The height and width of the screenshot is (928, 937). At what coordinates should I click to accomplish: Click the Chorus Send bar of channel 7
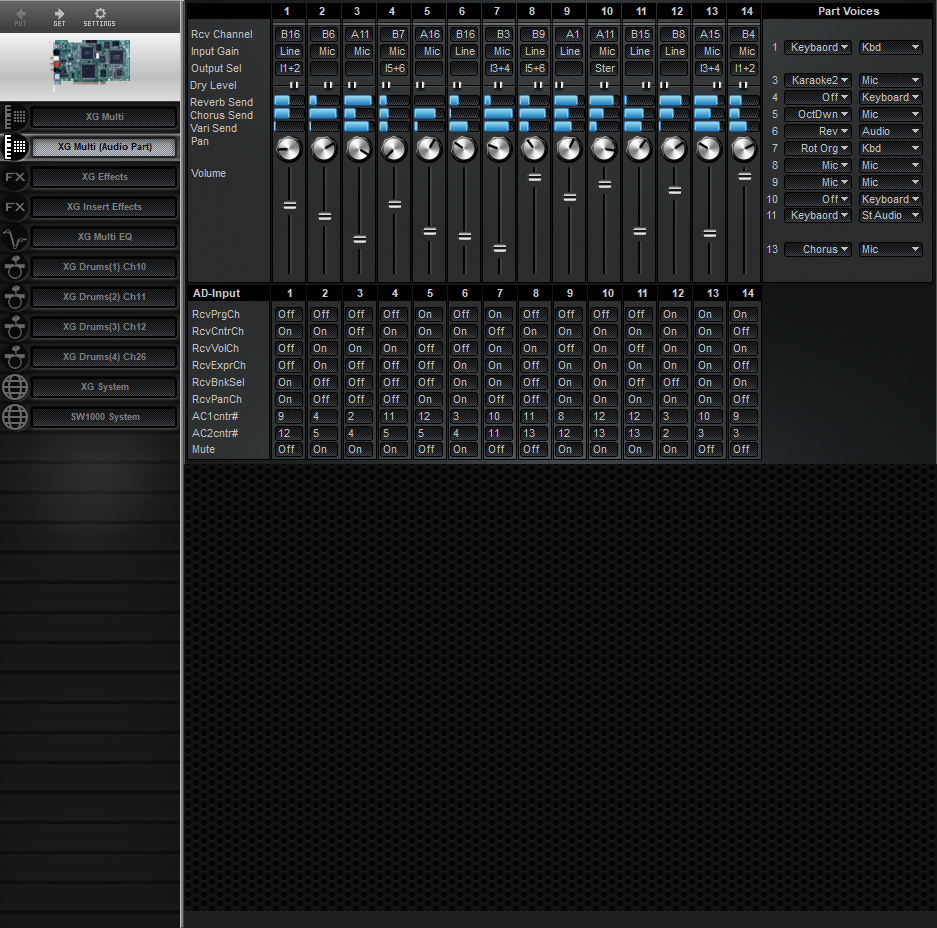[x=499, y=114]
